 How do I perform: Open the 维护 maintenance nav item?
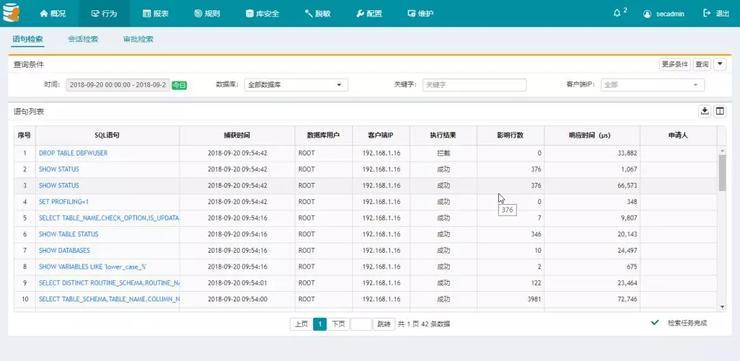pyautogui.click(x=420, y=14)
